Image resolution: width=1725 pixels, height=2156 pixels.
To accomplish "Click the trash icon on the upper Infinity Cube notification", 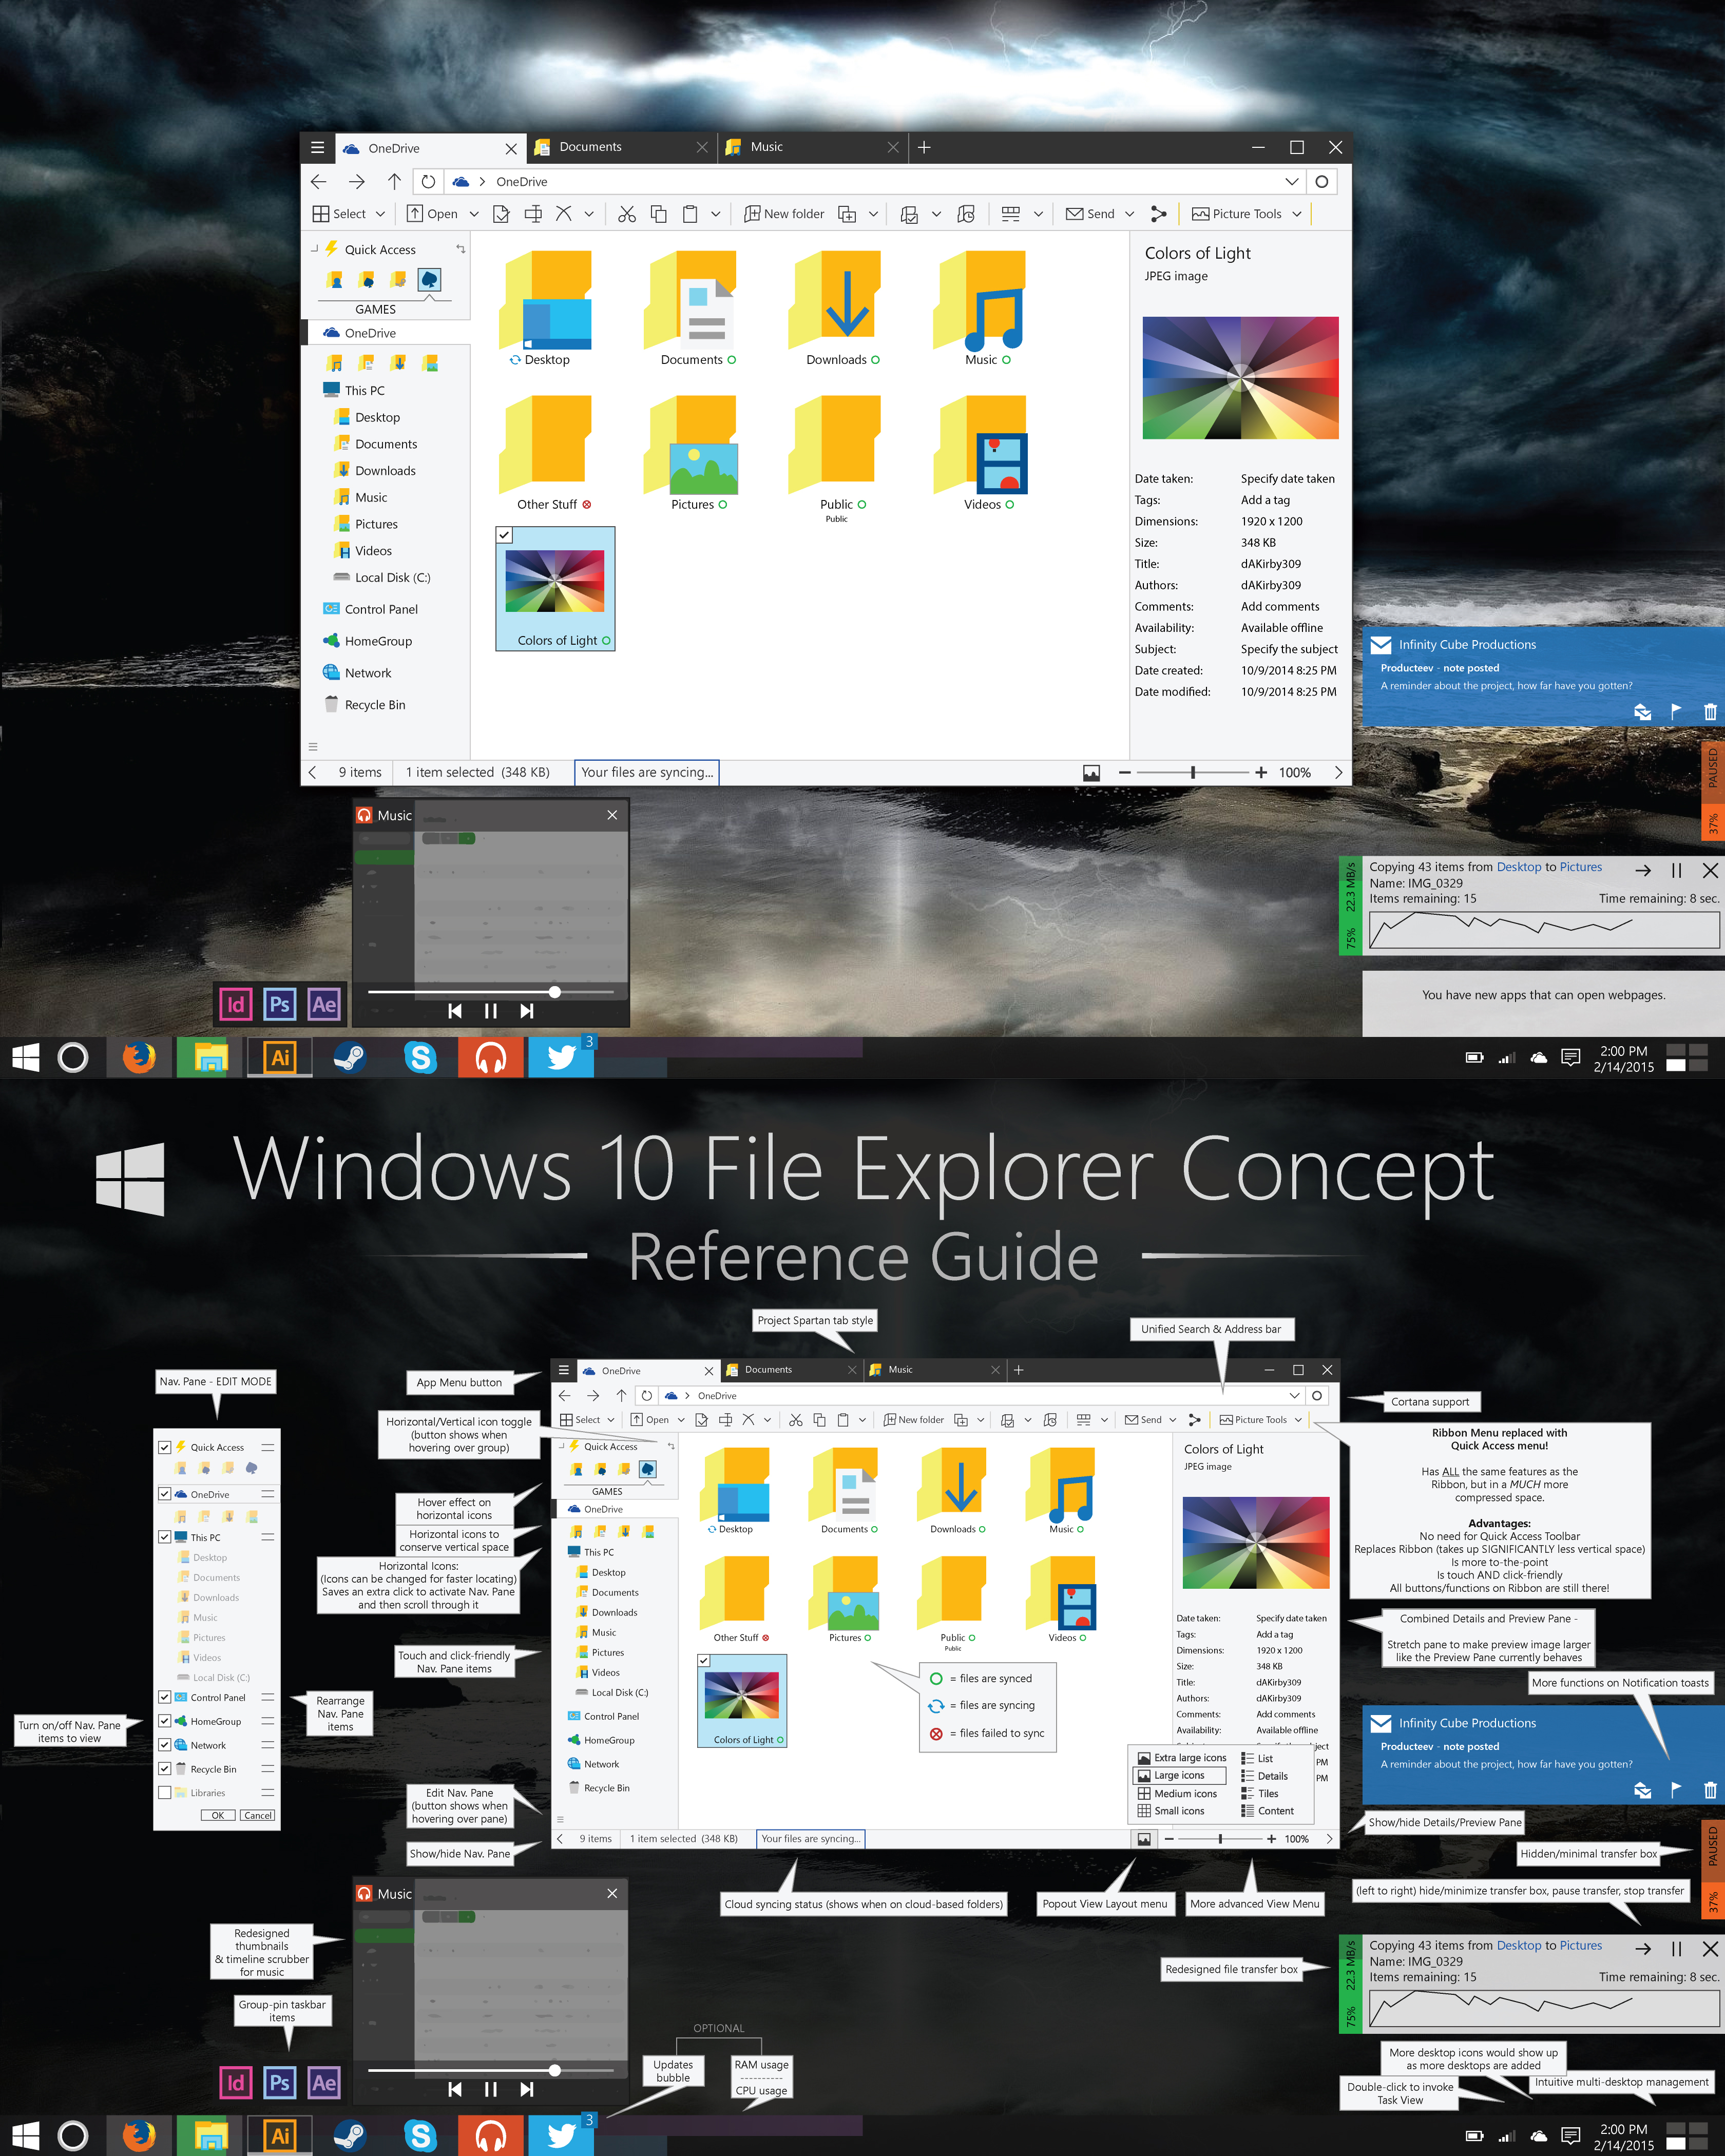I will point(1710,712).
